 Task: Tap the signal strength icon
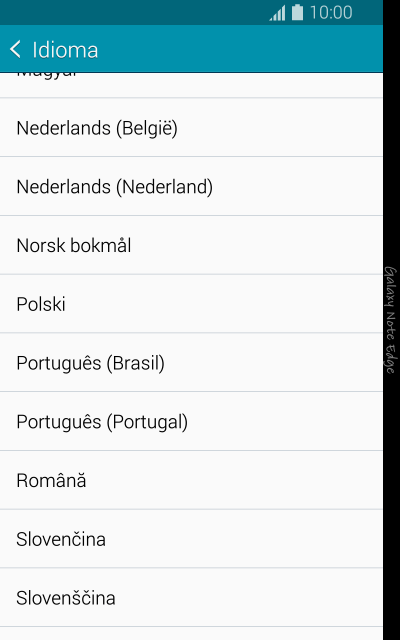point(278,13)
